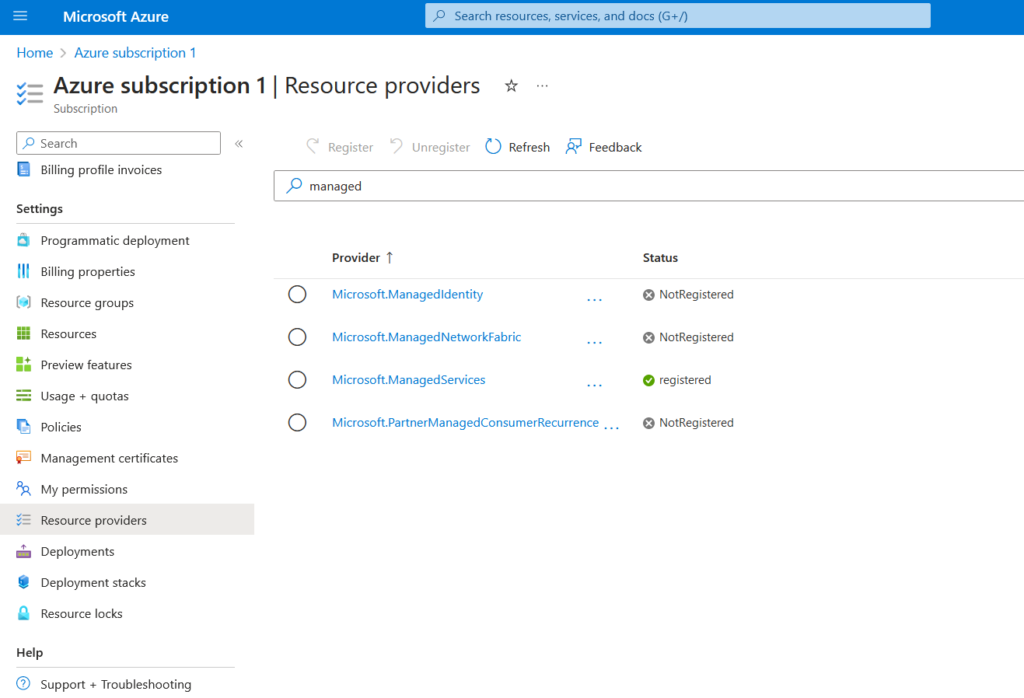Open Usage + quotas page
Image resolution: width=1024 pixels, height=698 pixels.
pyautogui.click(x=84, y=396)
